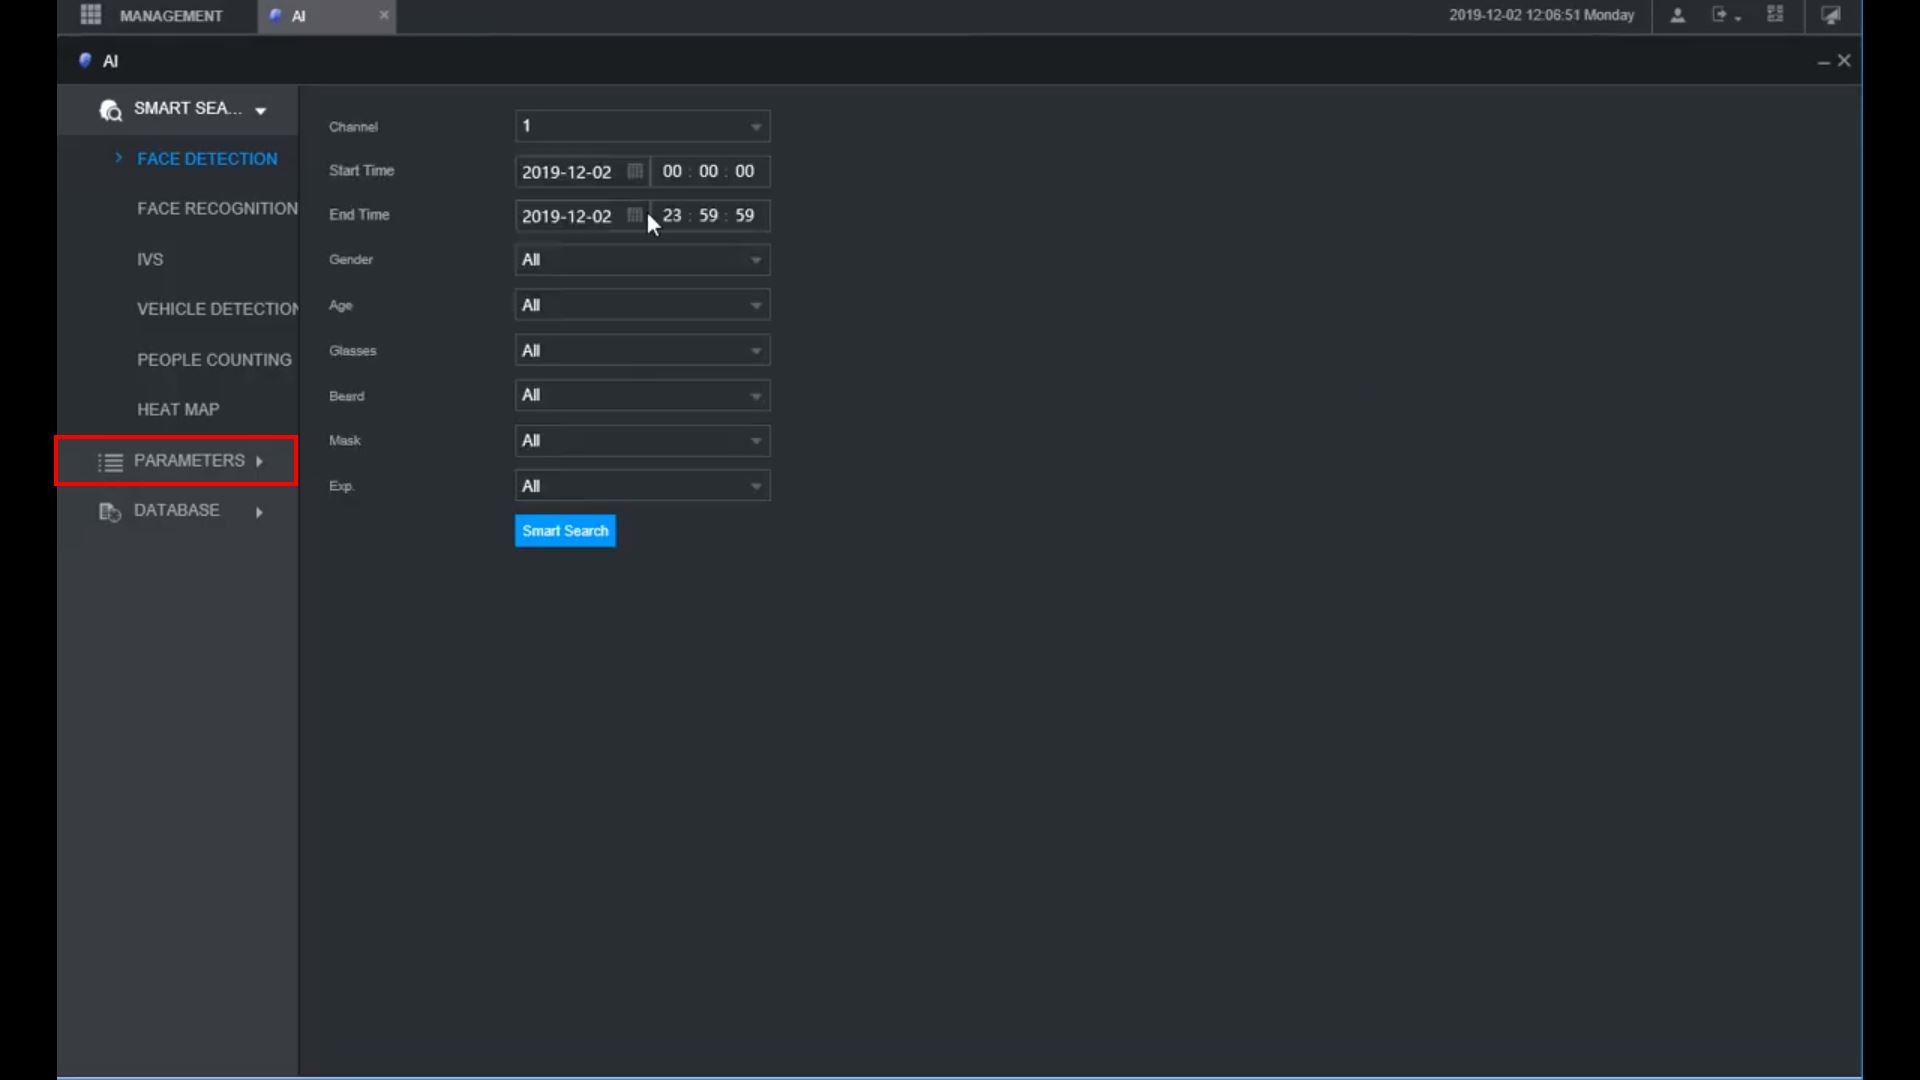Viewport: 1920px width, 1080px height.
Task: Close the AI tab
Action: click(384, 15)
